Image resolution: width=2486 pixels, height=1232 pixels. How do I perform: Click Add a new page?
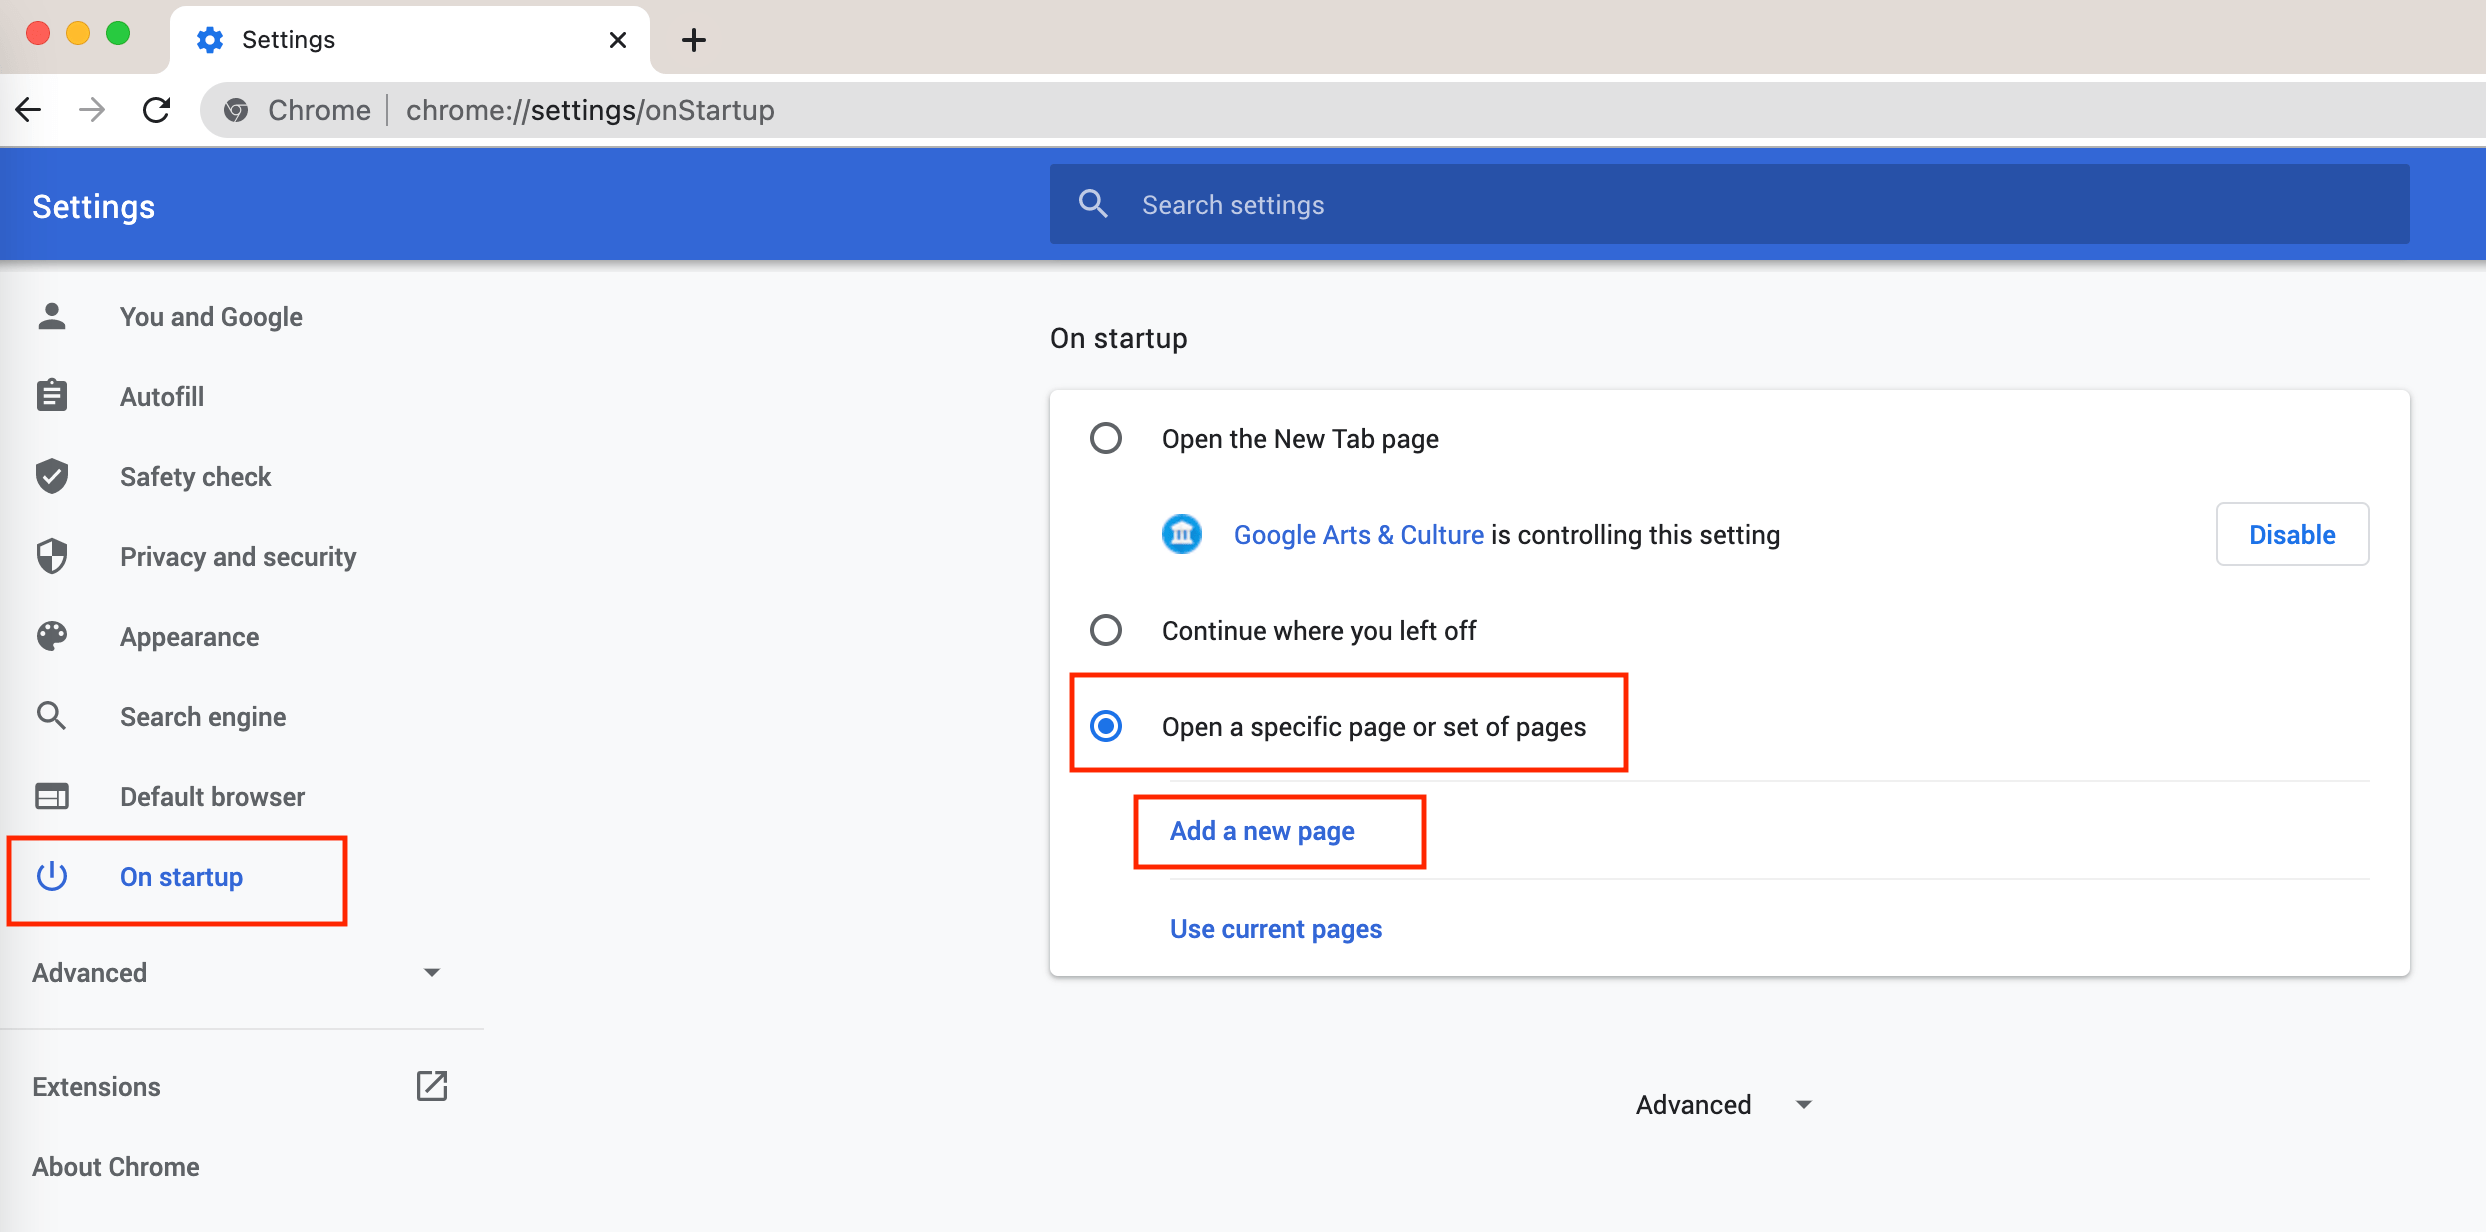[x=1261, y=830]
